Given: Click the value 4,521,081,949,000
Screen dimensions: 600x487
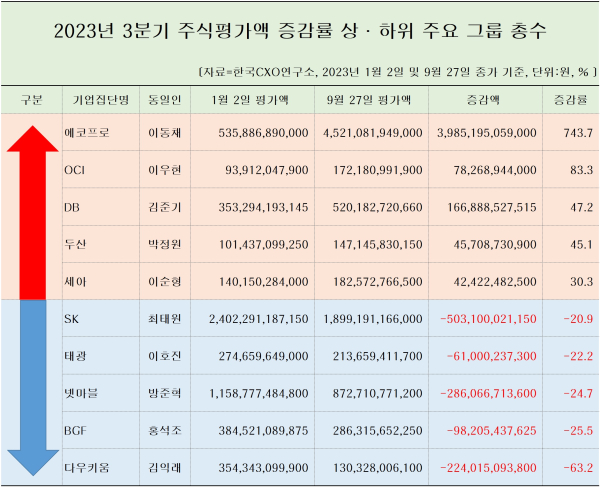Looking at the screenshot, I should [x=372, y=133].
